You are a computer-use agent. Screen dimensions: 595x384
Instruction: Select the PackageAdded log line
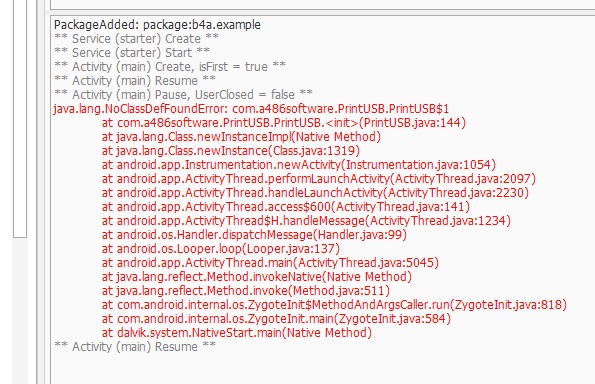(x=157, y=25)
